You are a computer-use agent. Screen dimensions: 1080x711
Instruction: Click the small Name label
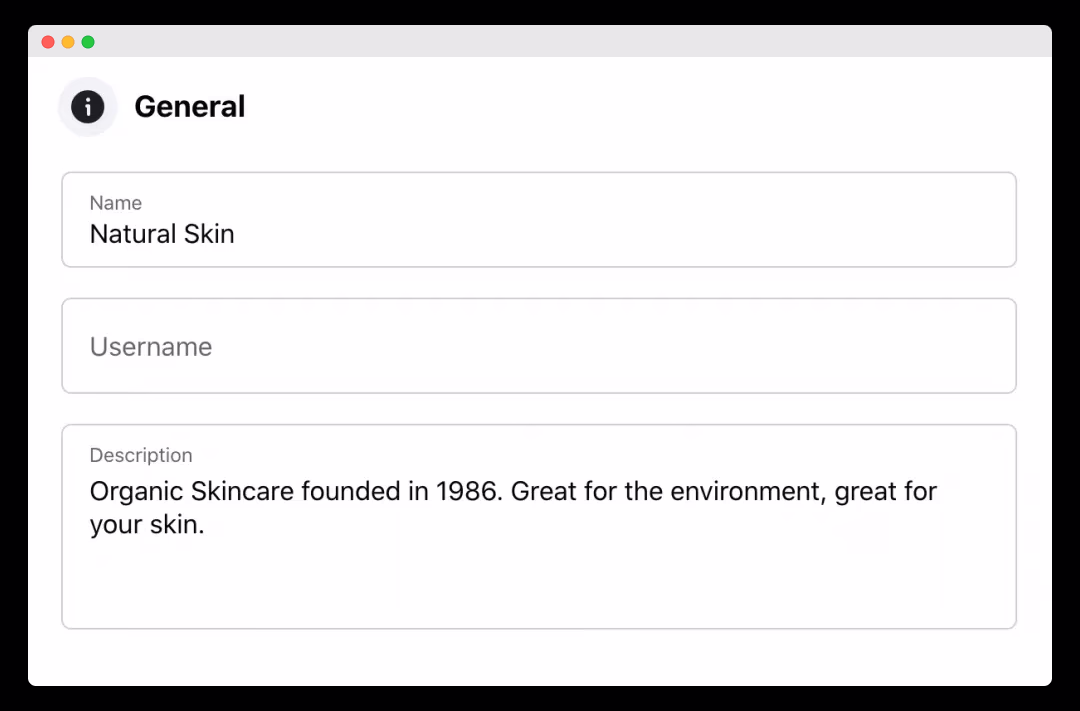[116, 203]
